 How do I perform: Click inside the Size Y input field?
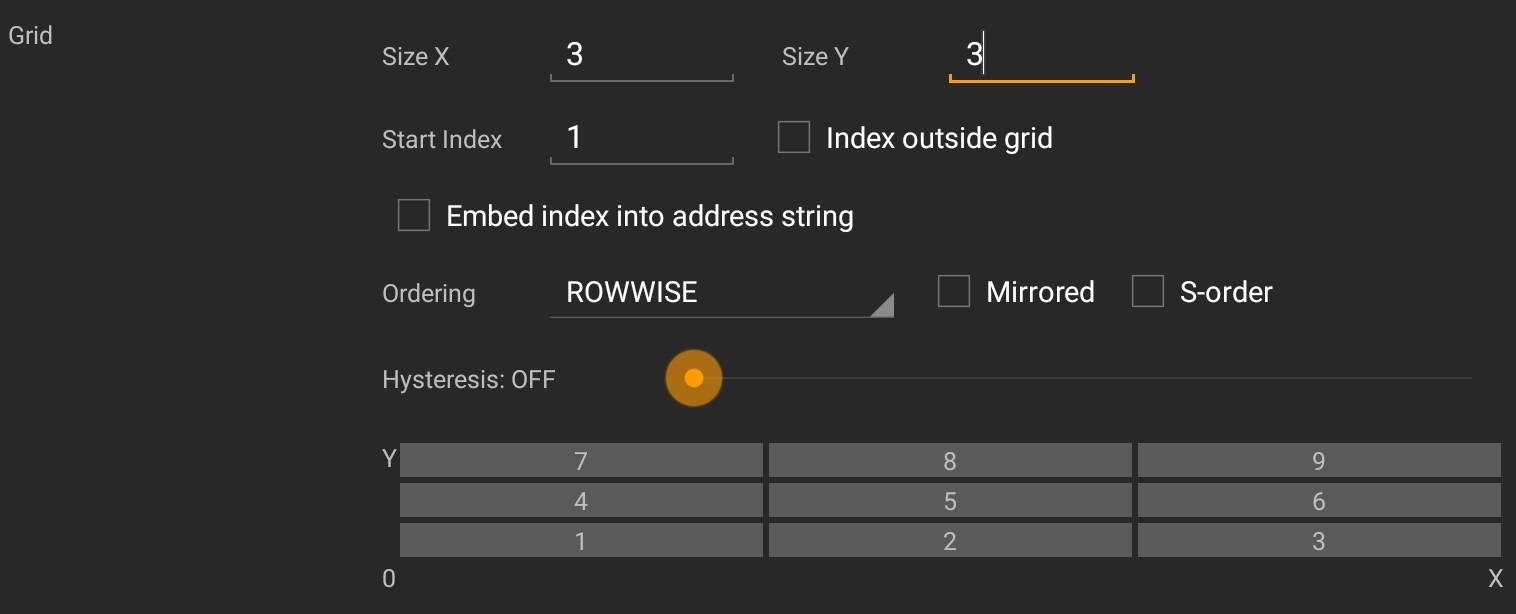(1040, 57)
